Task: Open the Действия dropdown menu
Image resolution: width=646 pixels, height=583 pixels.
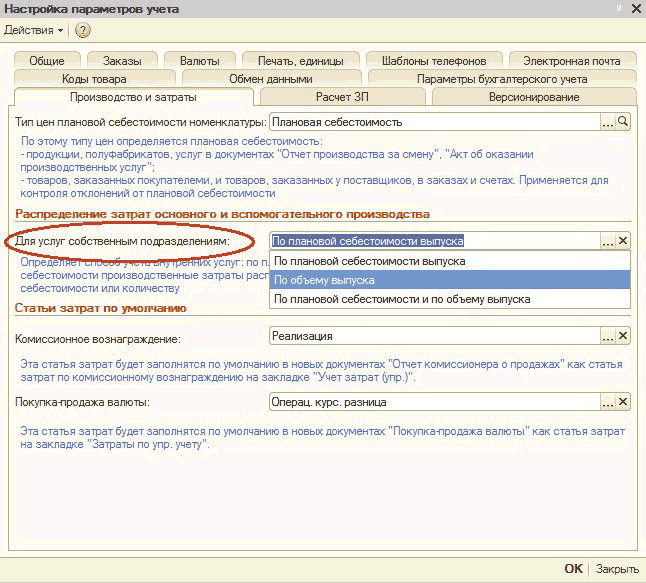Action: (x=34, y=30)
